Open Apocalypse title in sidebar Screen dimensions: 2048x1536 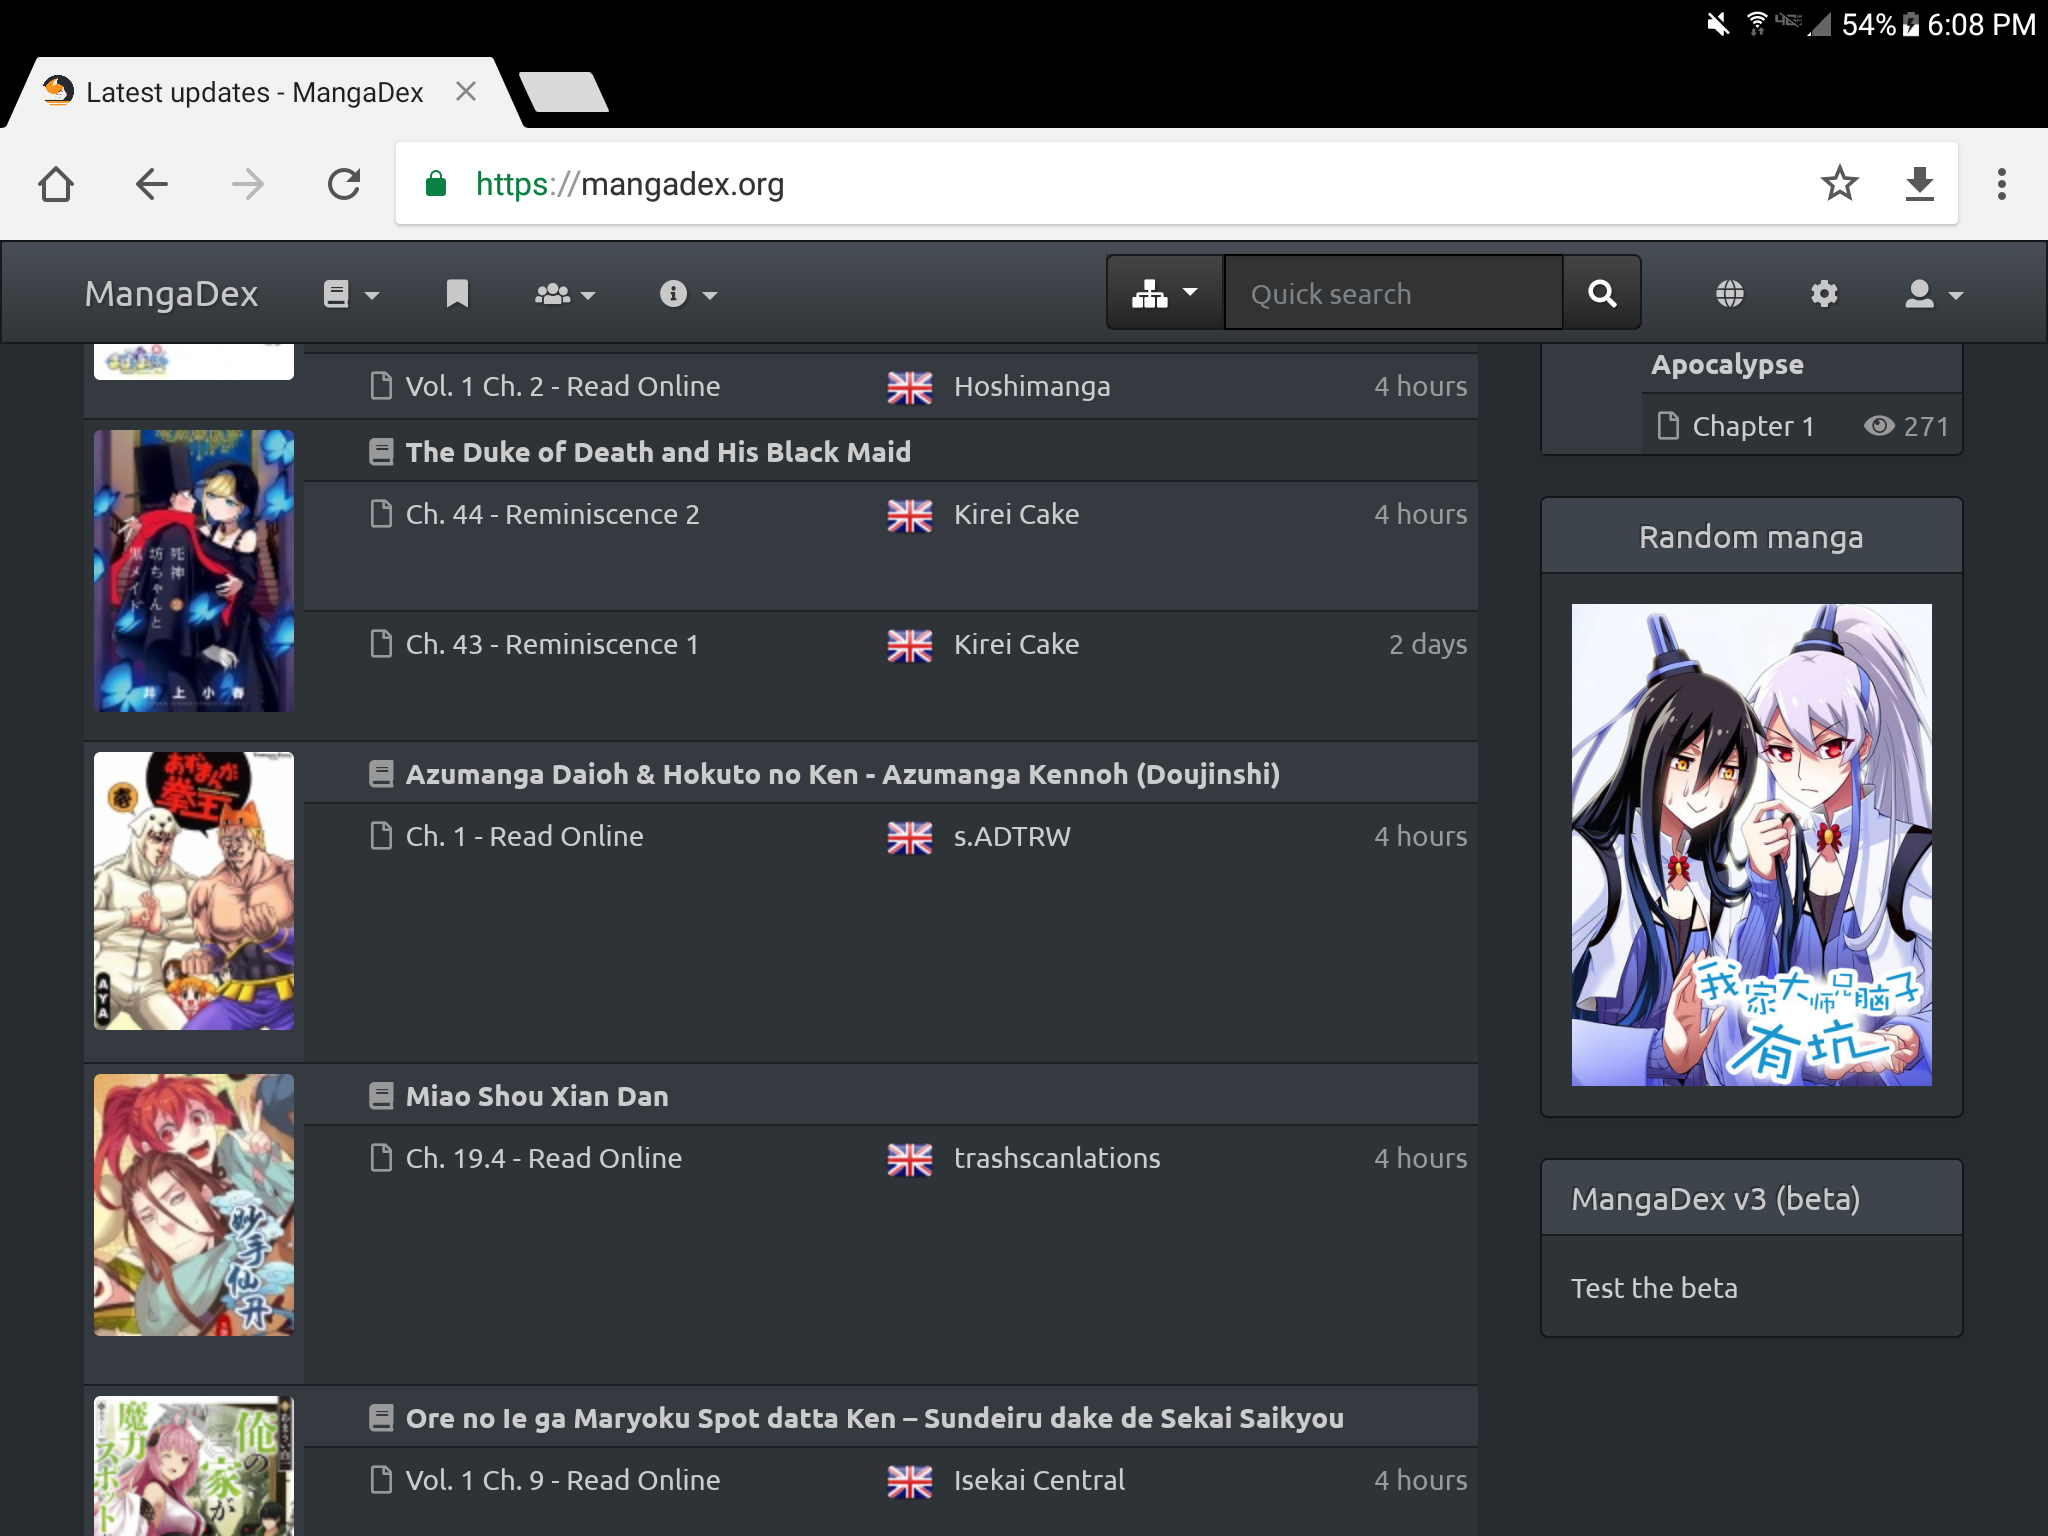(x=1727, y=364)
